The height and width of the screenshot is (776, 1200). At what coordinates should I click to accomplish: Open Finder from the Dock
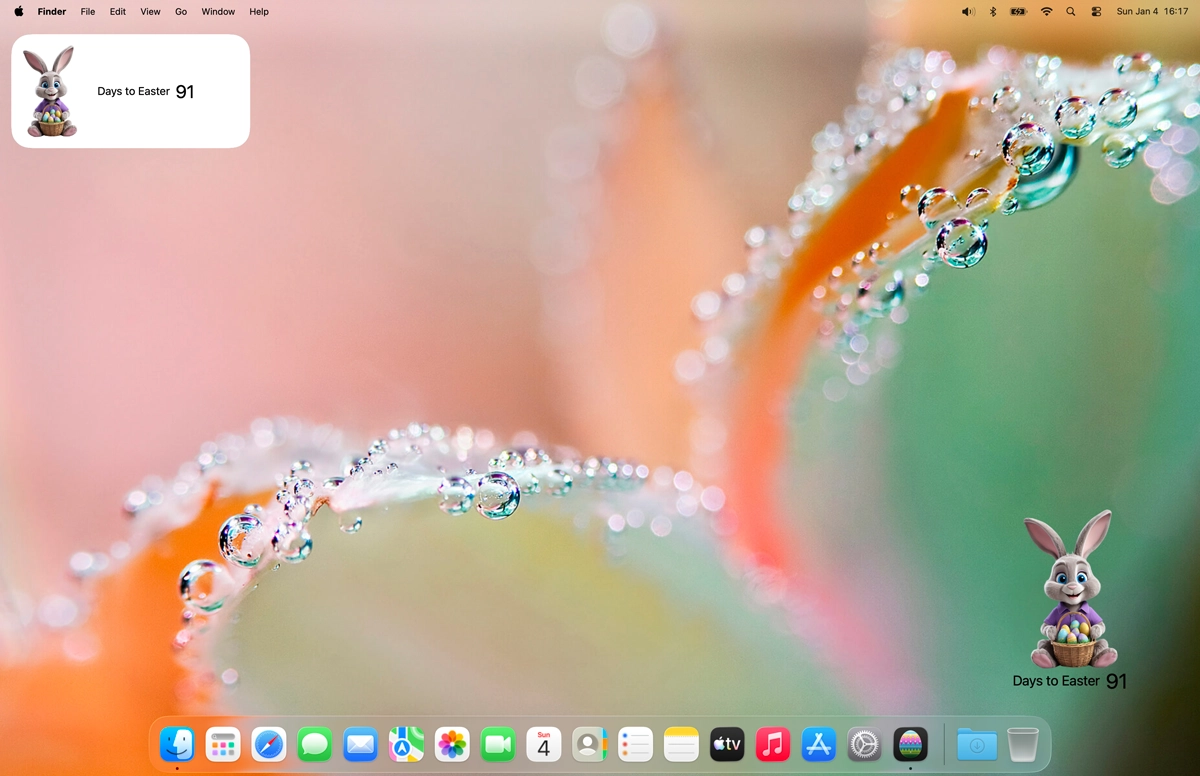[177, 744]
